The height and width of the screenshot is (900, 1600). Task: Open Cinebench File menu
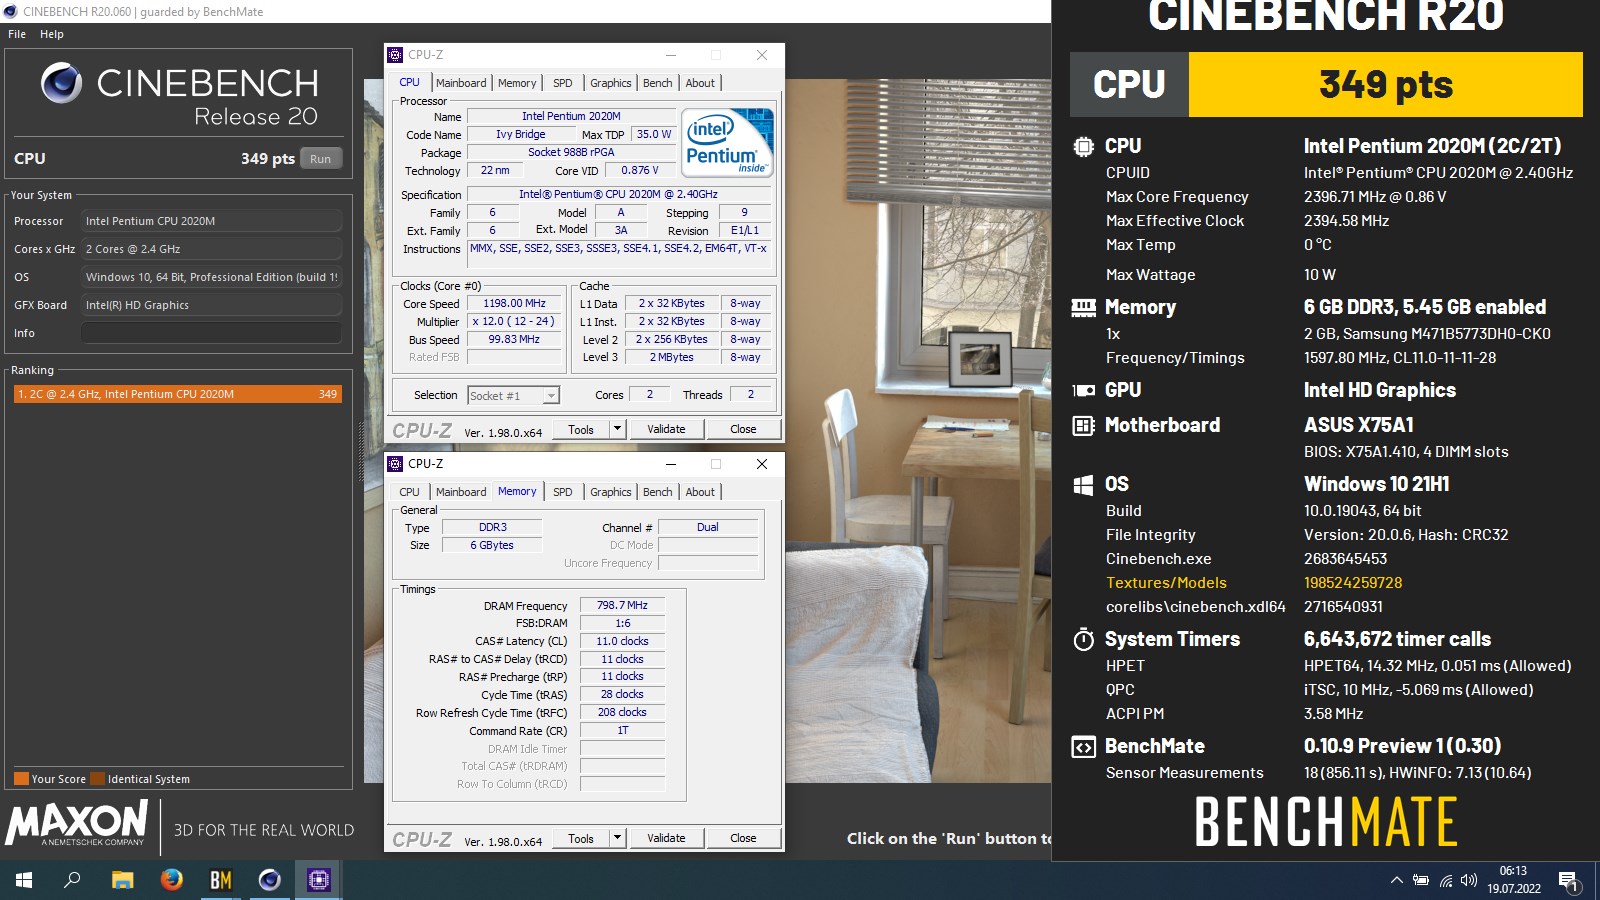pyautogui.click(x=17, y=34)
